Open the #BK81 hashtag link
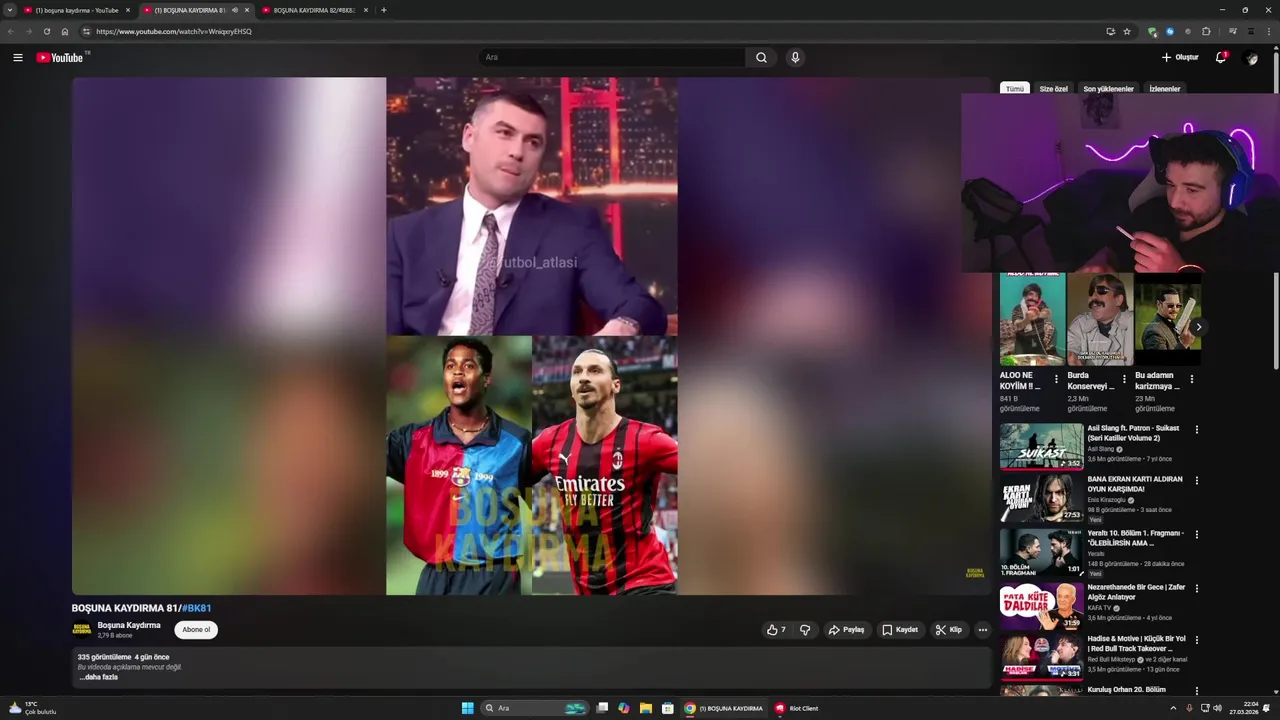The image size is (1280, 720). pyautogui.click(x=196, y=608)
